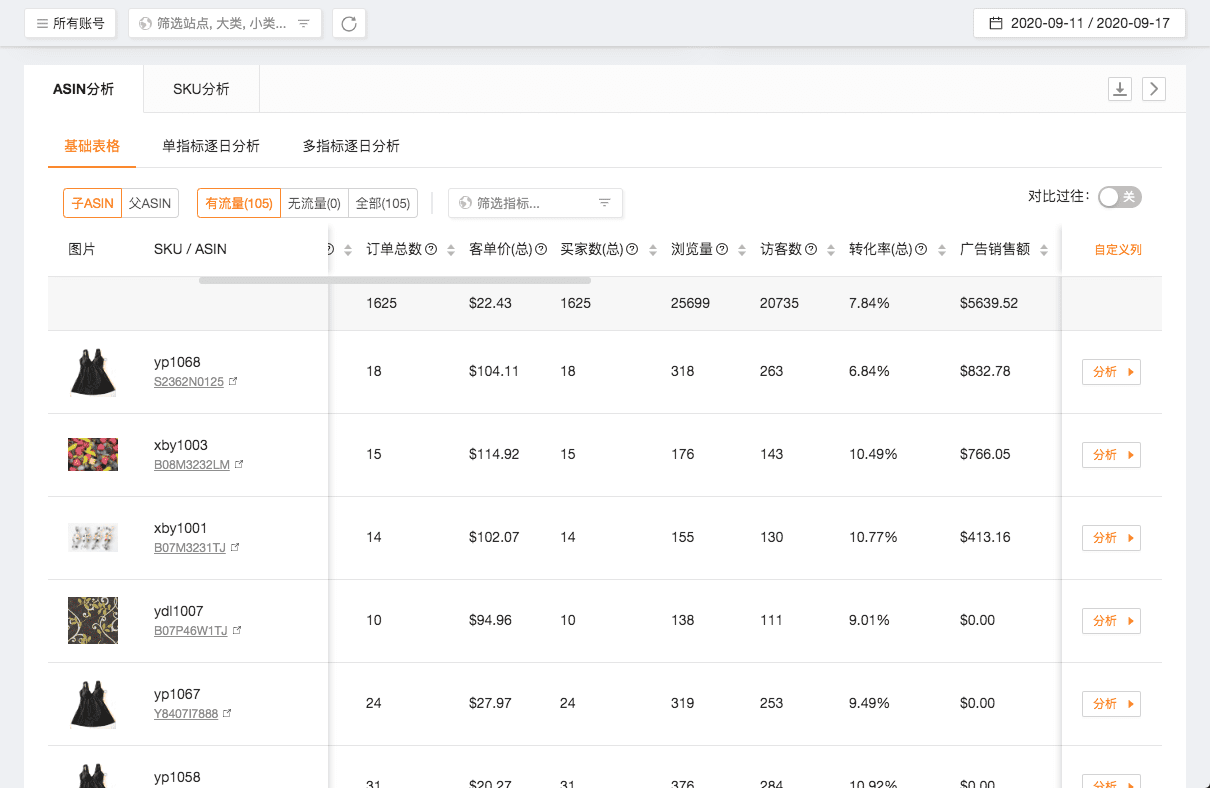Select the 无流量(0) filter
Screen dimensions: 1210x788
coord(314,203)
